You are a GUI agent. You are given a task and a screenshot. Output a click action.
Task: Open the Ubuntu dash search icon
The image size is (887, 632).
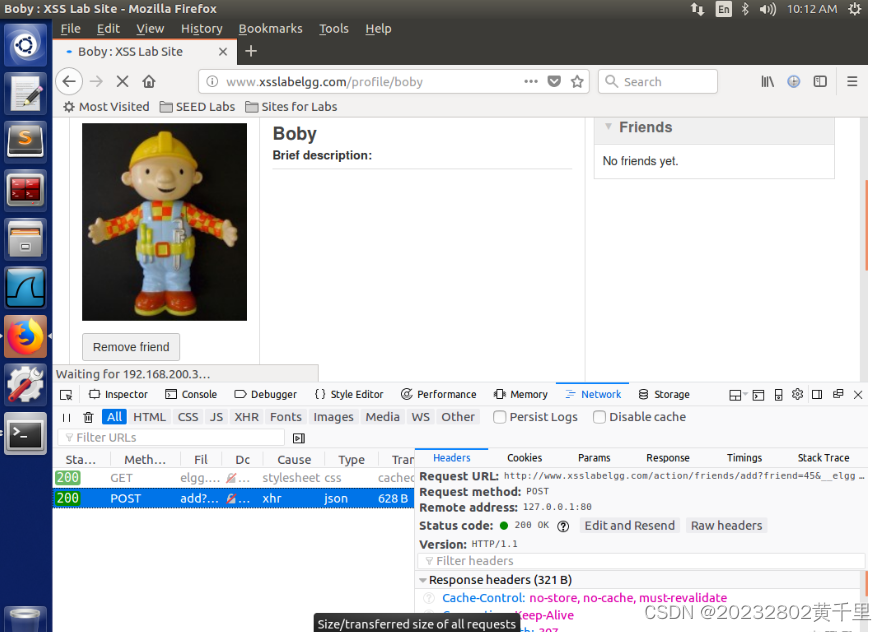click(25, 45)
